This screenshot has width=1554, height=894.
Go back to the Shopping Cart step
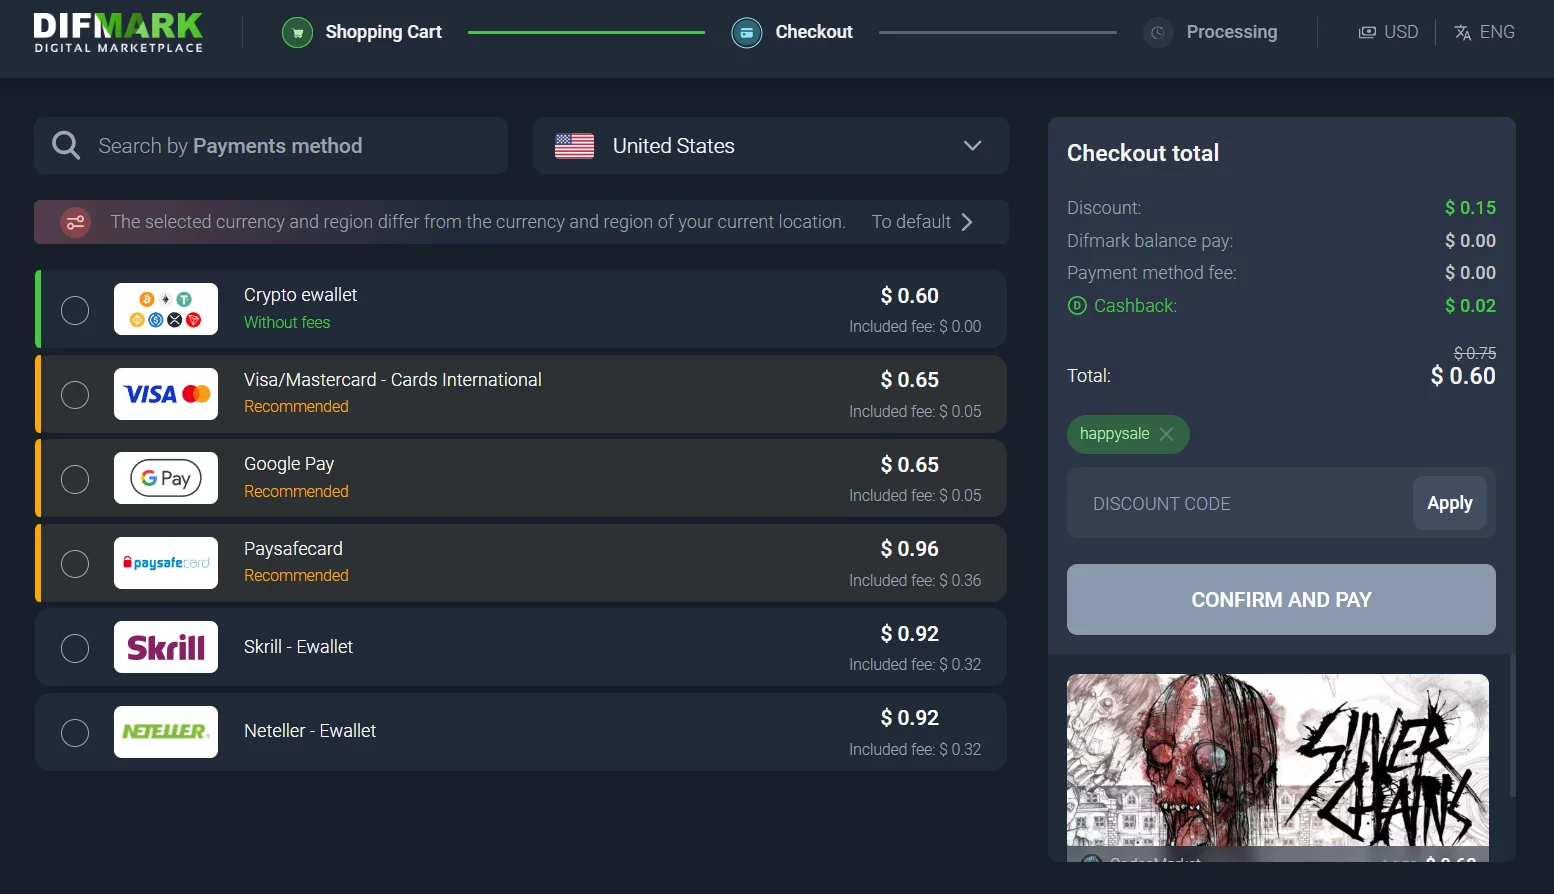(383, 32)
